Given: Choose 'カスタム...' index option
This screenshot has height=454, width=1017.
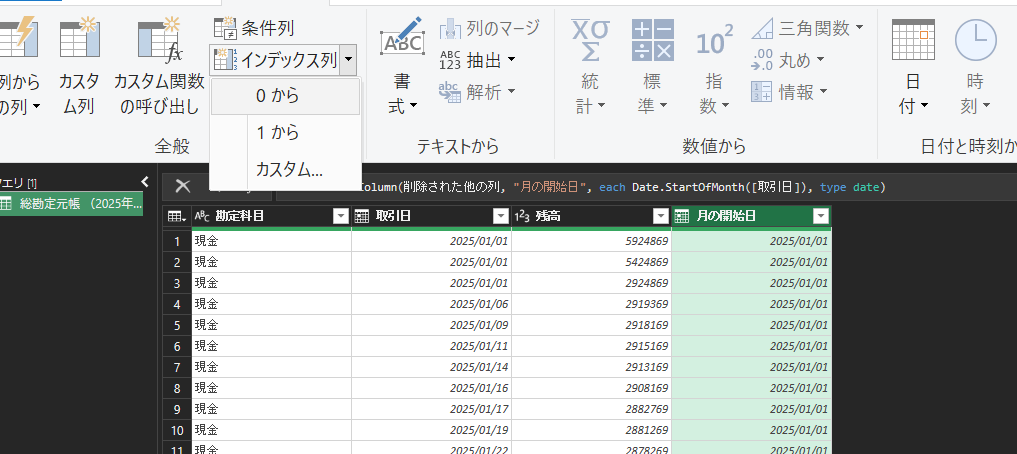Looking at the screenshot, I should click(x=289, y=169).
